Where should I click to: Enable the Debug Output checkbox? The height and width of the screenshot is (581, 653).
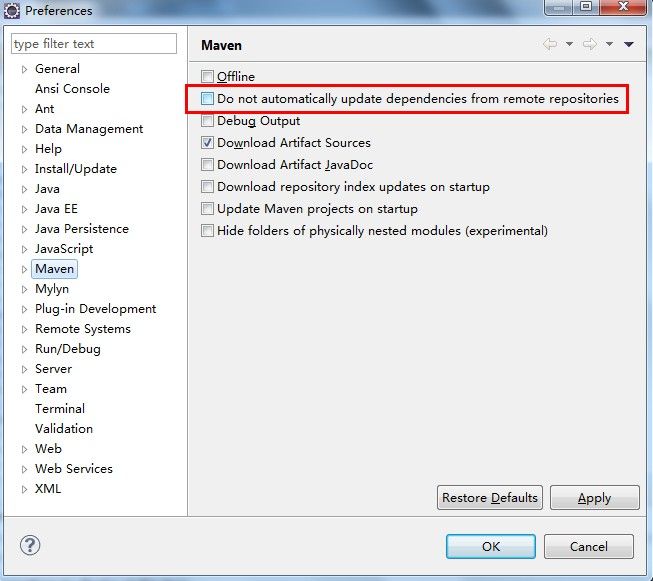[207, 121]
